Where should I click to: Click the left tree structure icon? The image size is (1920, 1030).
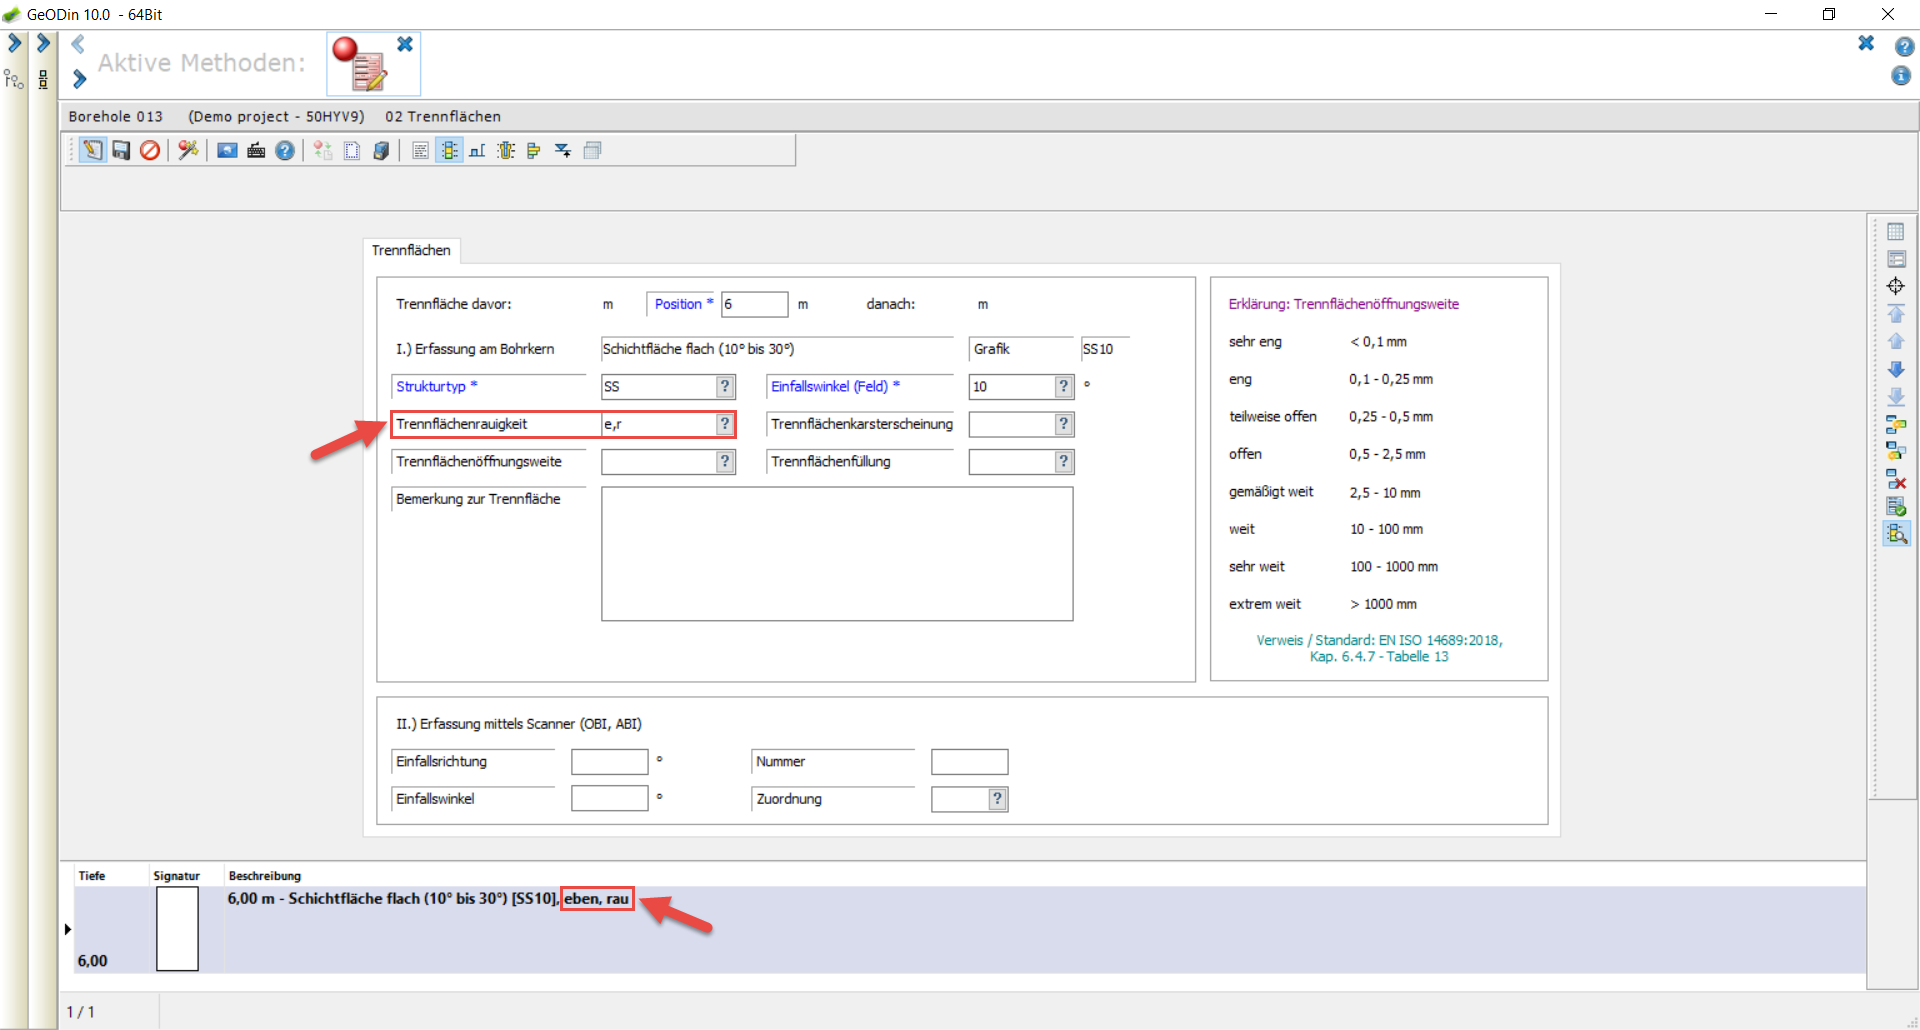pos(14,79)
